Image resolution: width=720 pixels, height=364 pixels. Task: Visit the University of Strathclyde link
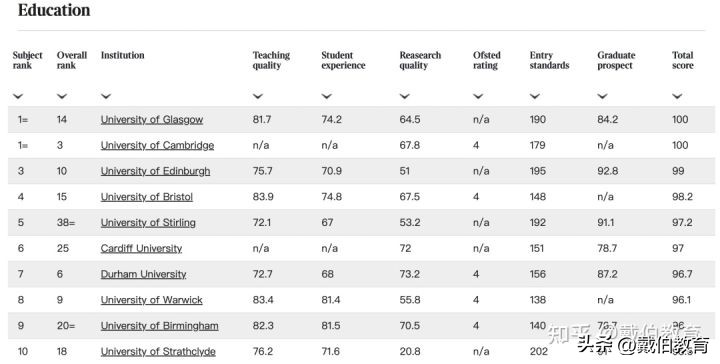158,351
